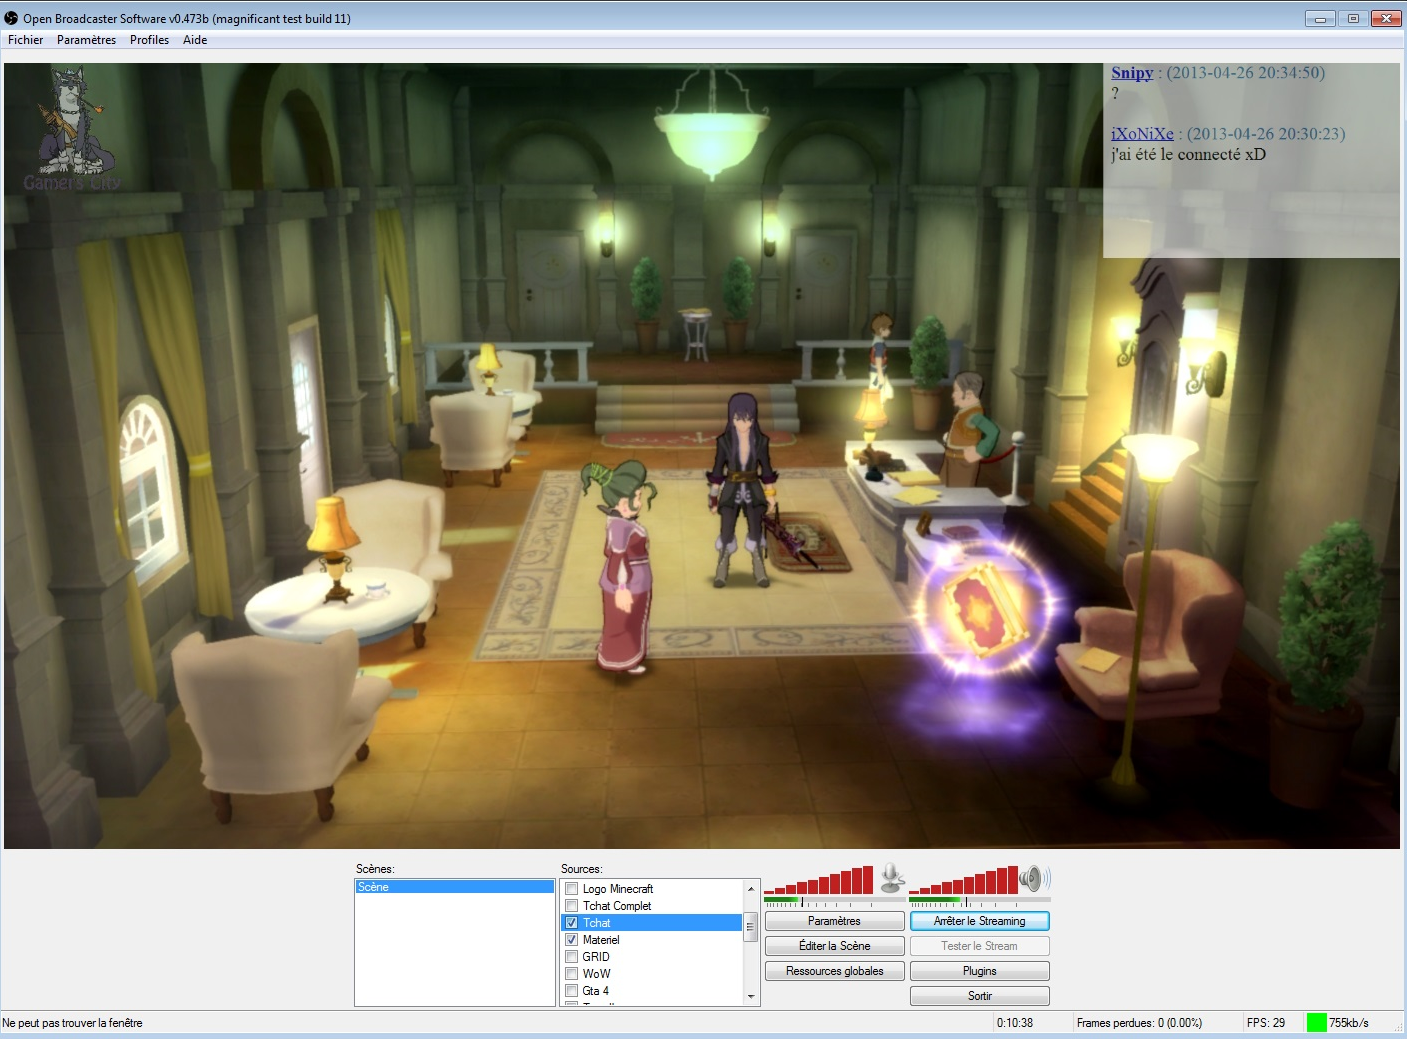This screenshot has height=1039, width=1407.
Task: Click the Tester le Stream button
Action: (x=979, y=946)
